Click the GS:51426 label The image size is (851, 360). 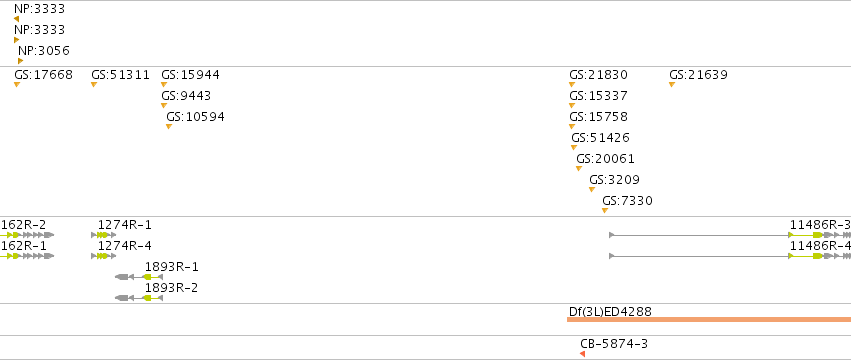click(600, 138)
